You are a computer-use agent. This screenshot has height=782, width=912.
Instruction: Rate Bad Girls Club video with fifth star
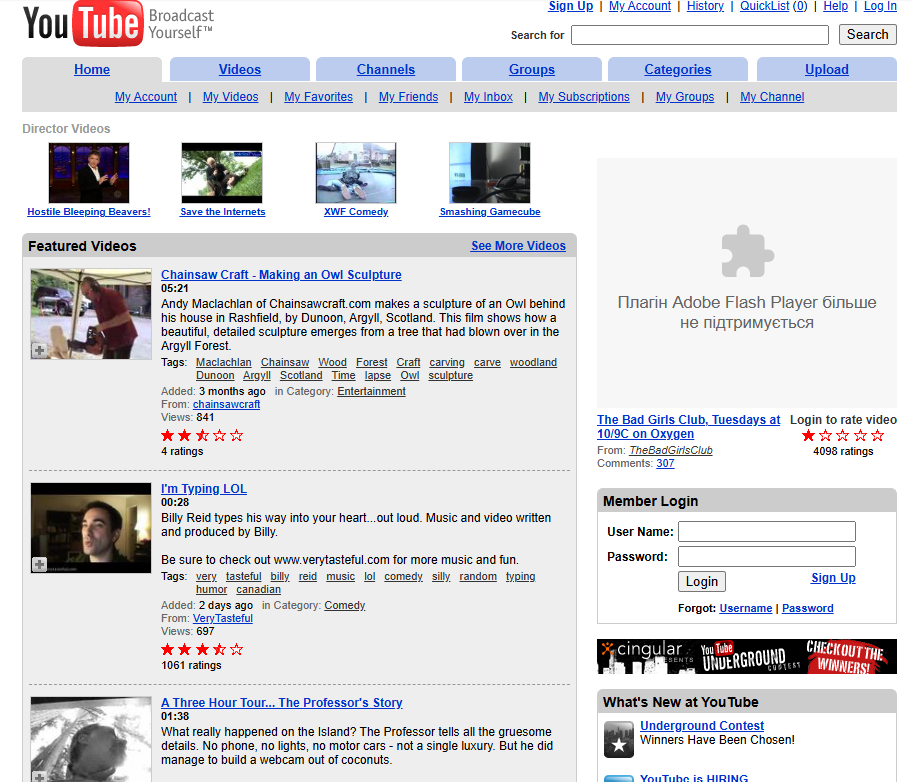pos(878,435)
